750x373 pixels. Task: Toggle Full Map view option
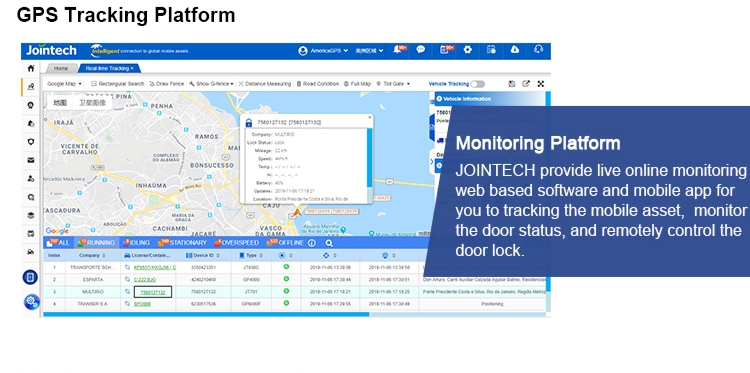357,84
